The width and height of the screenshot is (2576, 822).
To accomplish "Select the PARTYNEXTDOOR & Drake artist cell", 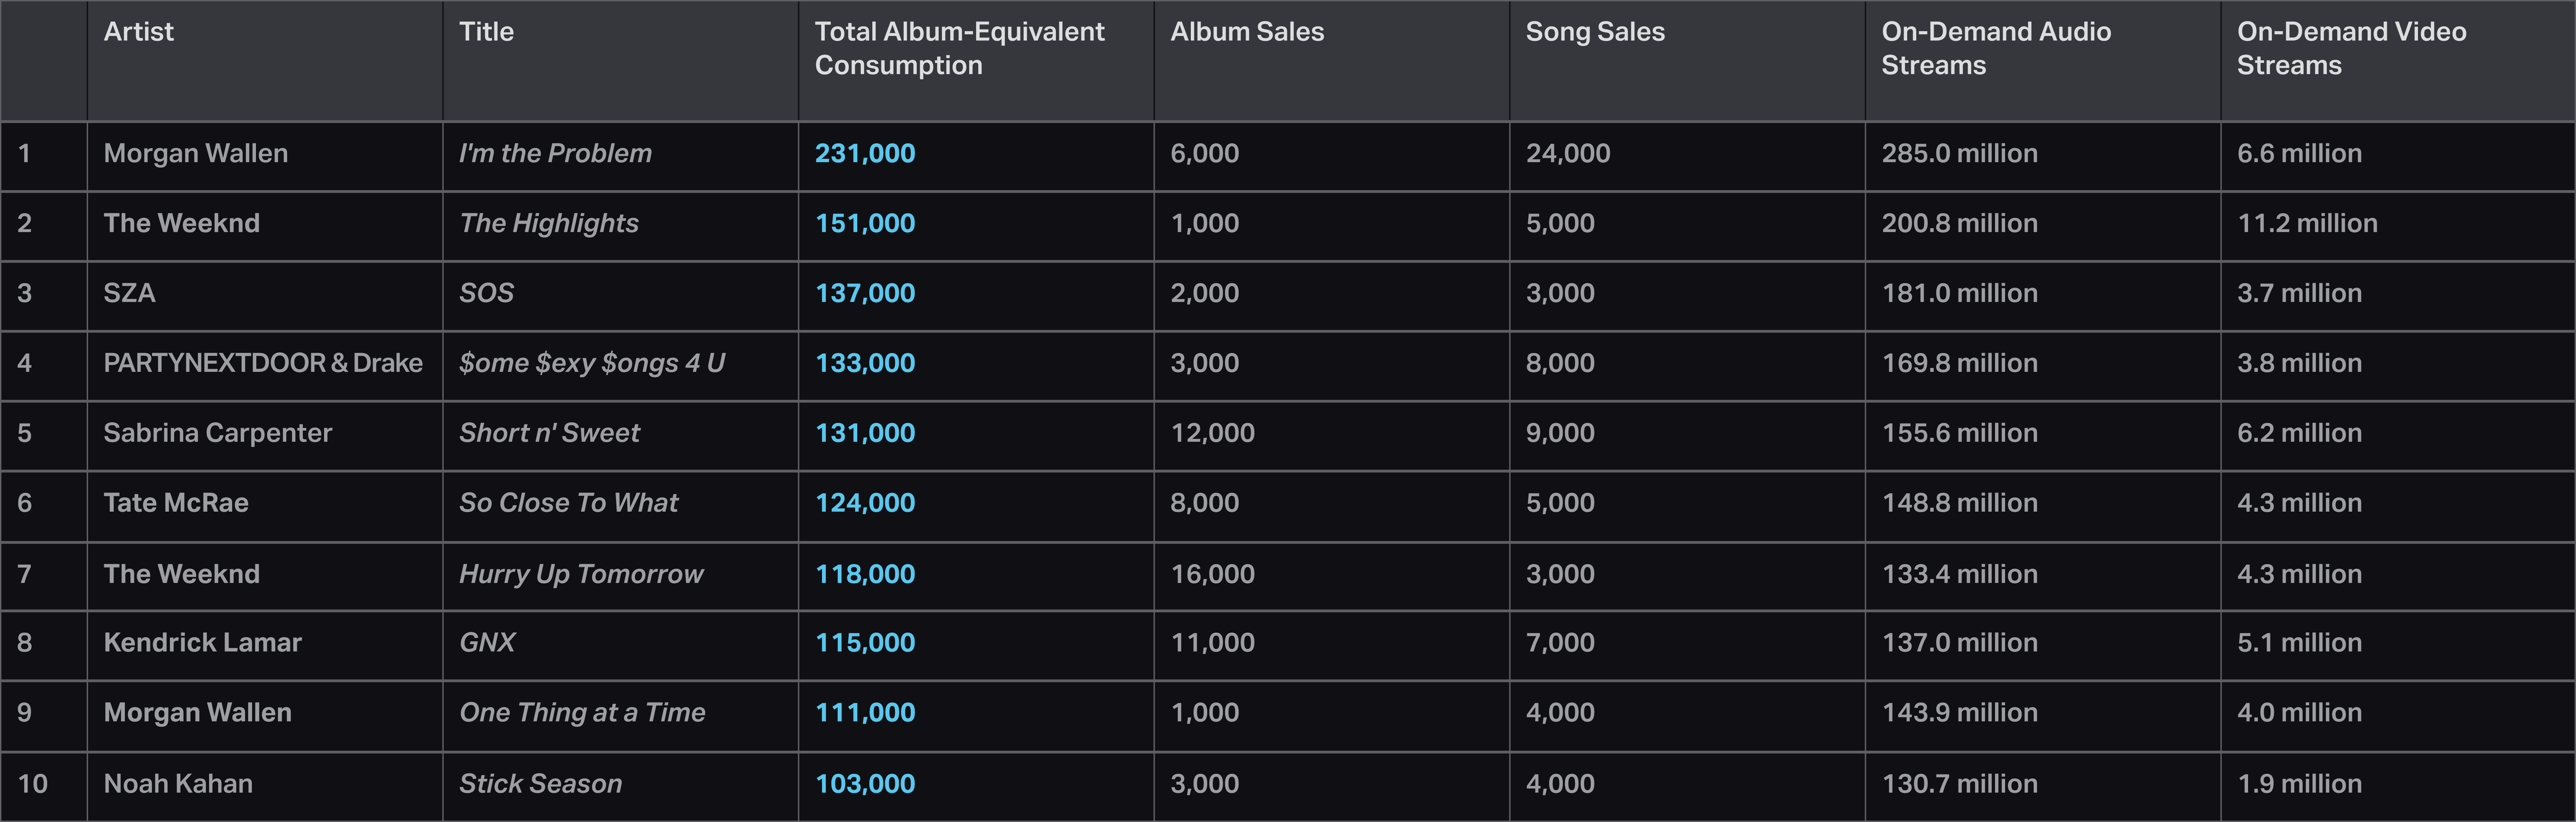I will click(x=263, y=363).
